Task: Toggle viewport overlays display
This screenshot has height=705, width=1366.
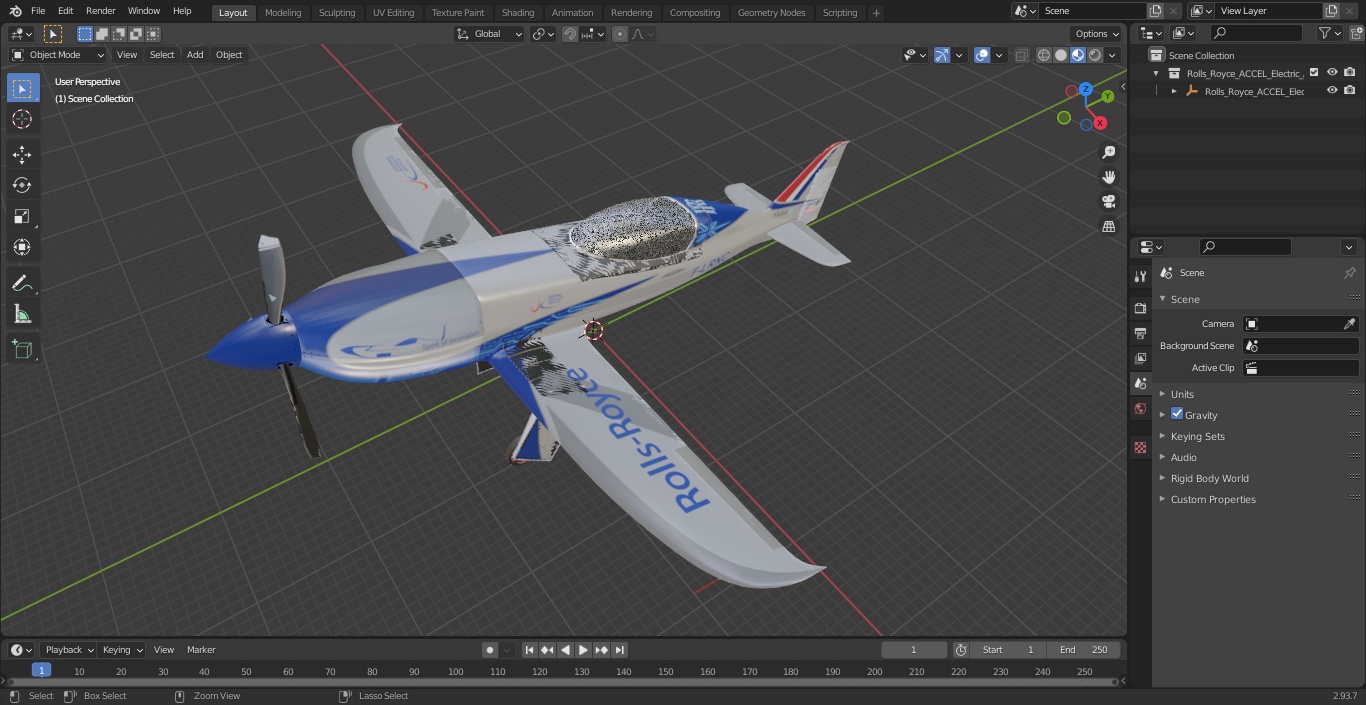Action: [x=982, y=55]
